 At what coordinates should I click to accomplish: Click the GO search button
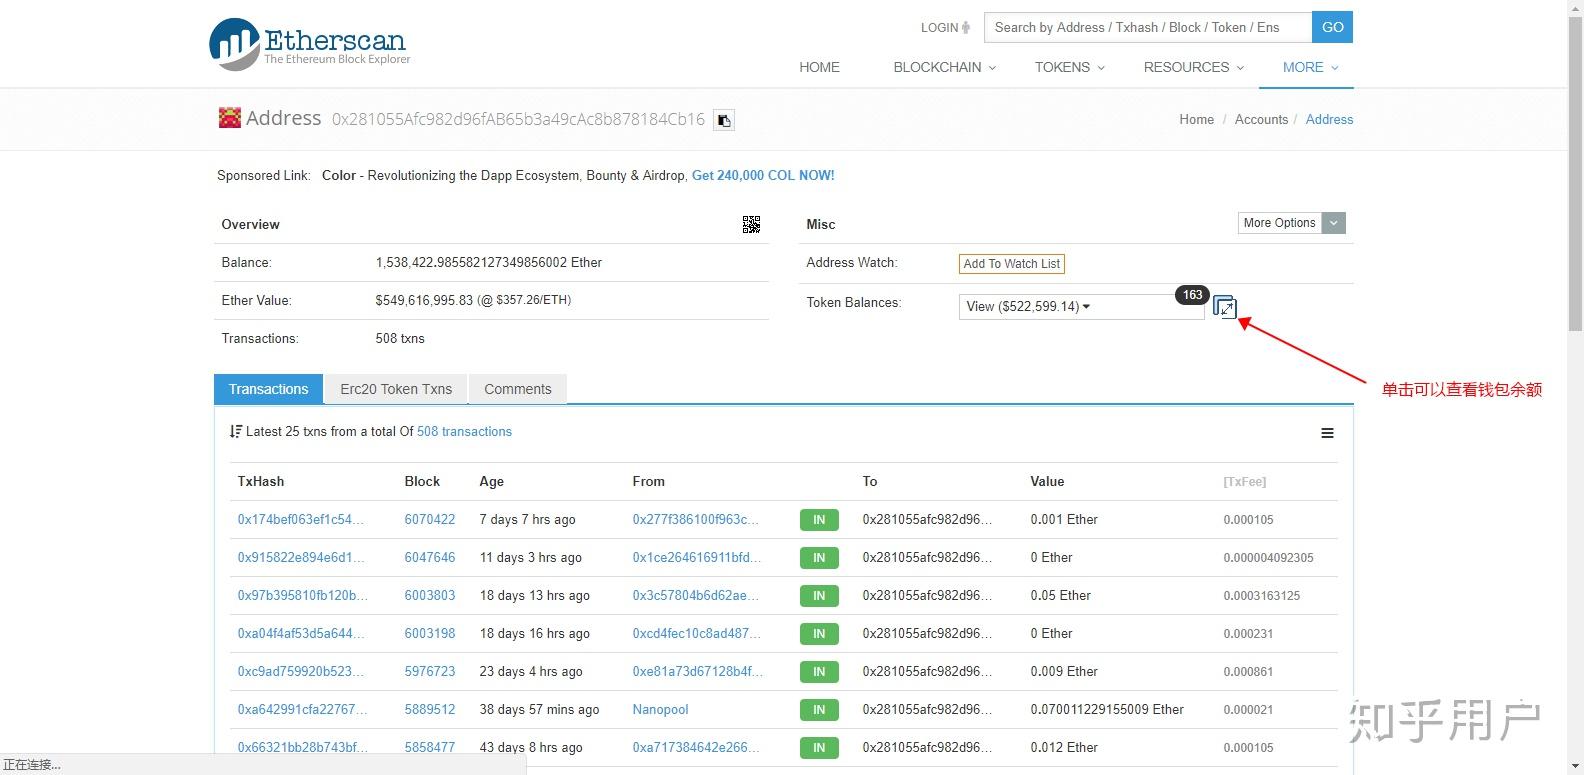tap(1332, 27)
